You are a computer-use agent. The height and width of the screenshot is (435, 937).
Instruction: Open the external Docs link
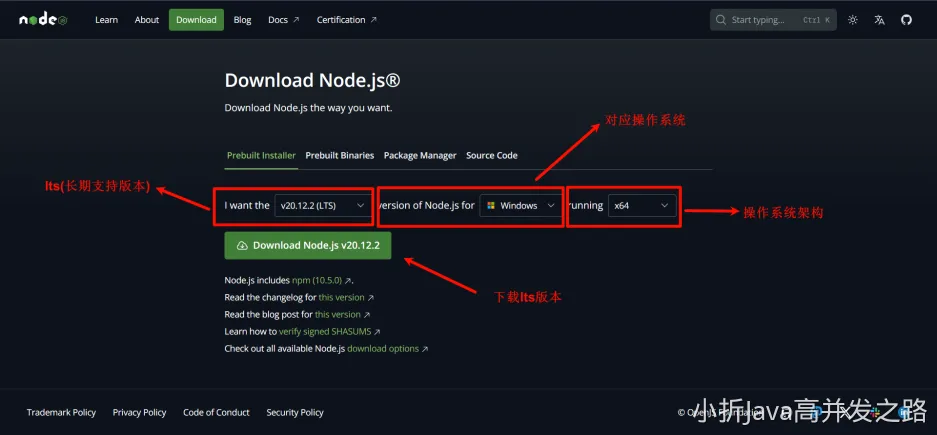[283, 20]
